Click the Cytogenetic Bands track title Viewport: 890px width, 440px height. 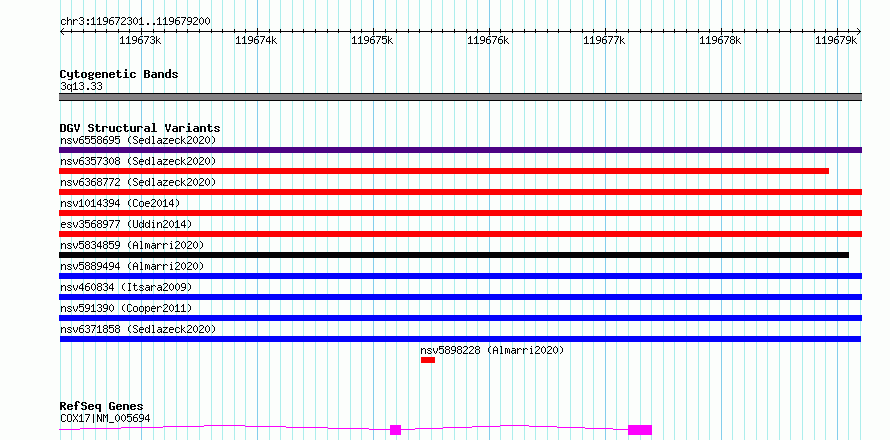coord(119,74)
